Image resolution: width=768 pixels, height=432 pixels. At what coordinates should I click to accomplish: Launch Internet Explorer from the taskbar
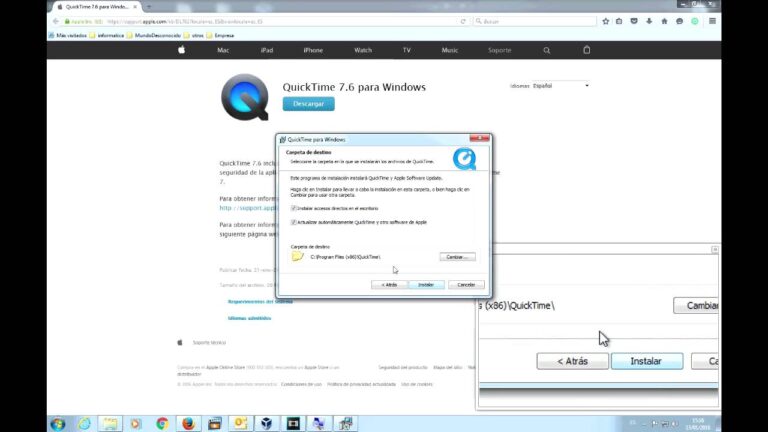(x=84, y=424)
